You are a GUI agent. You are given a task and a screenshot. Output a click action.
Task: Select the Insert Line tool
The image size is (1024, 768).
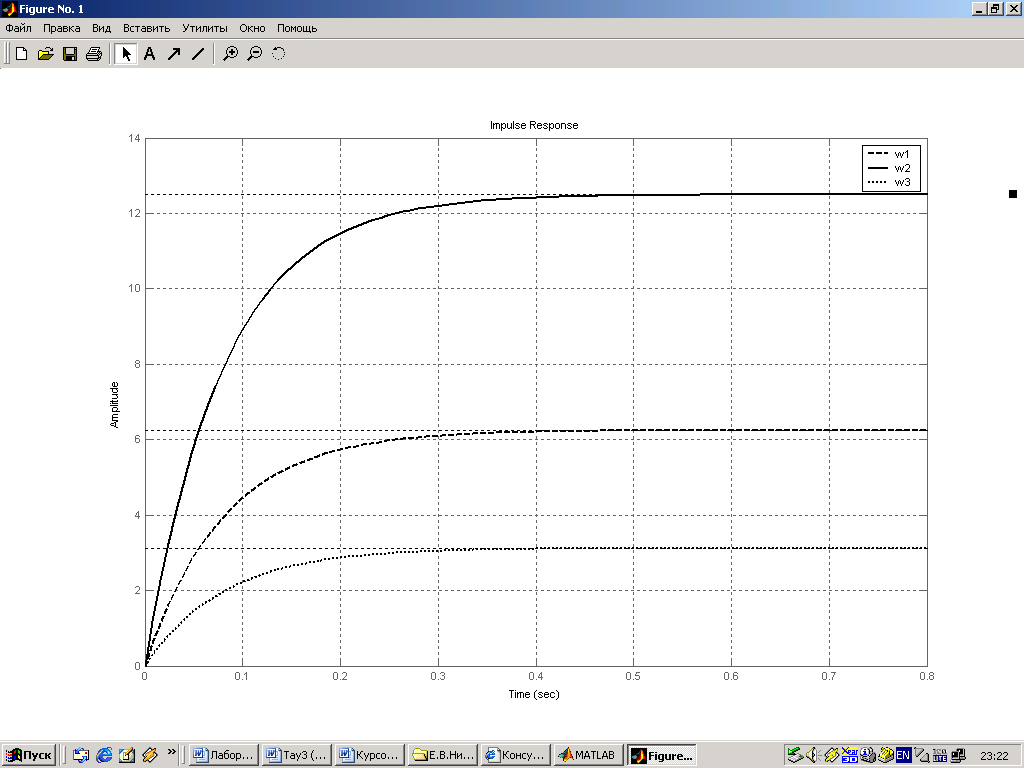click(198, 54)
